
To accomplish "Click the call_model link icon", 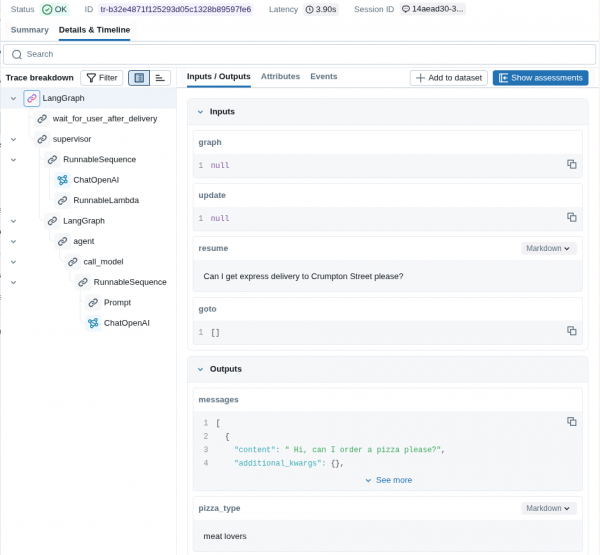I will [73, 262].
